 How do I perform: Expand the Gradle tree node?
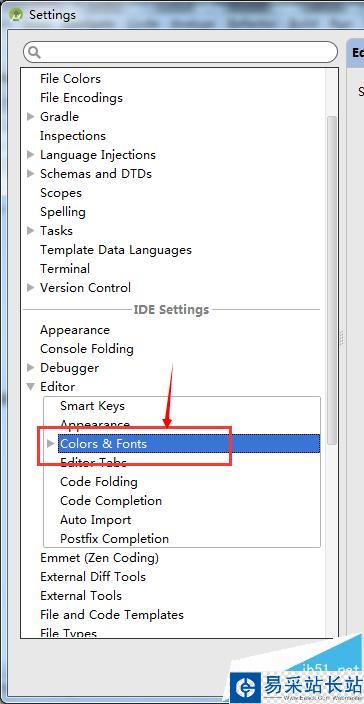(31, 117)
